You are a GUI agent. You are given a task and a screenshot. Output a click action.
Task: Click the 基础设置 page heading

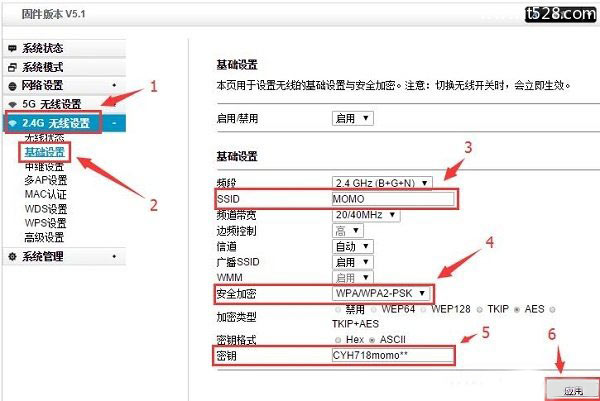(237, 65)
